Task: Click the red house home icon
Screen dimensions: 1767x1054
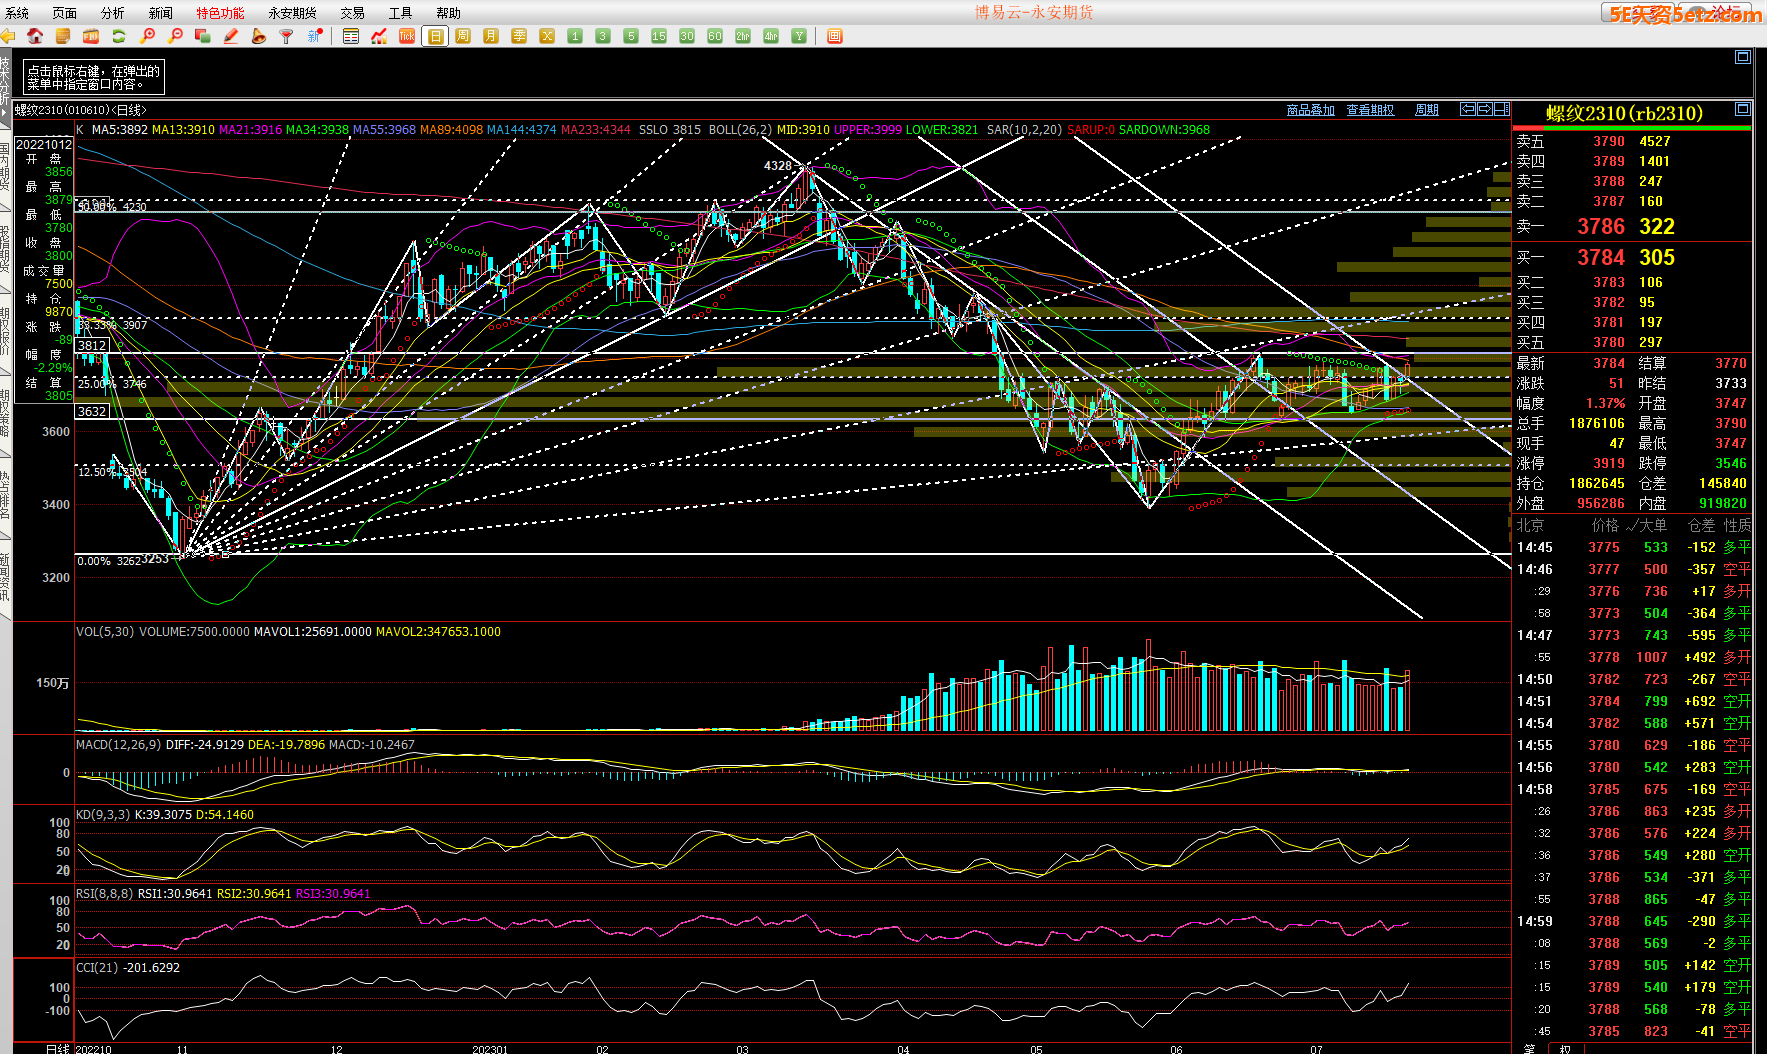Action: pos(35,36)
